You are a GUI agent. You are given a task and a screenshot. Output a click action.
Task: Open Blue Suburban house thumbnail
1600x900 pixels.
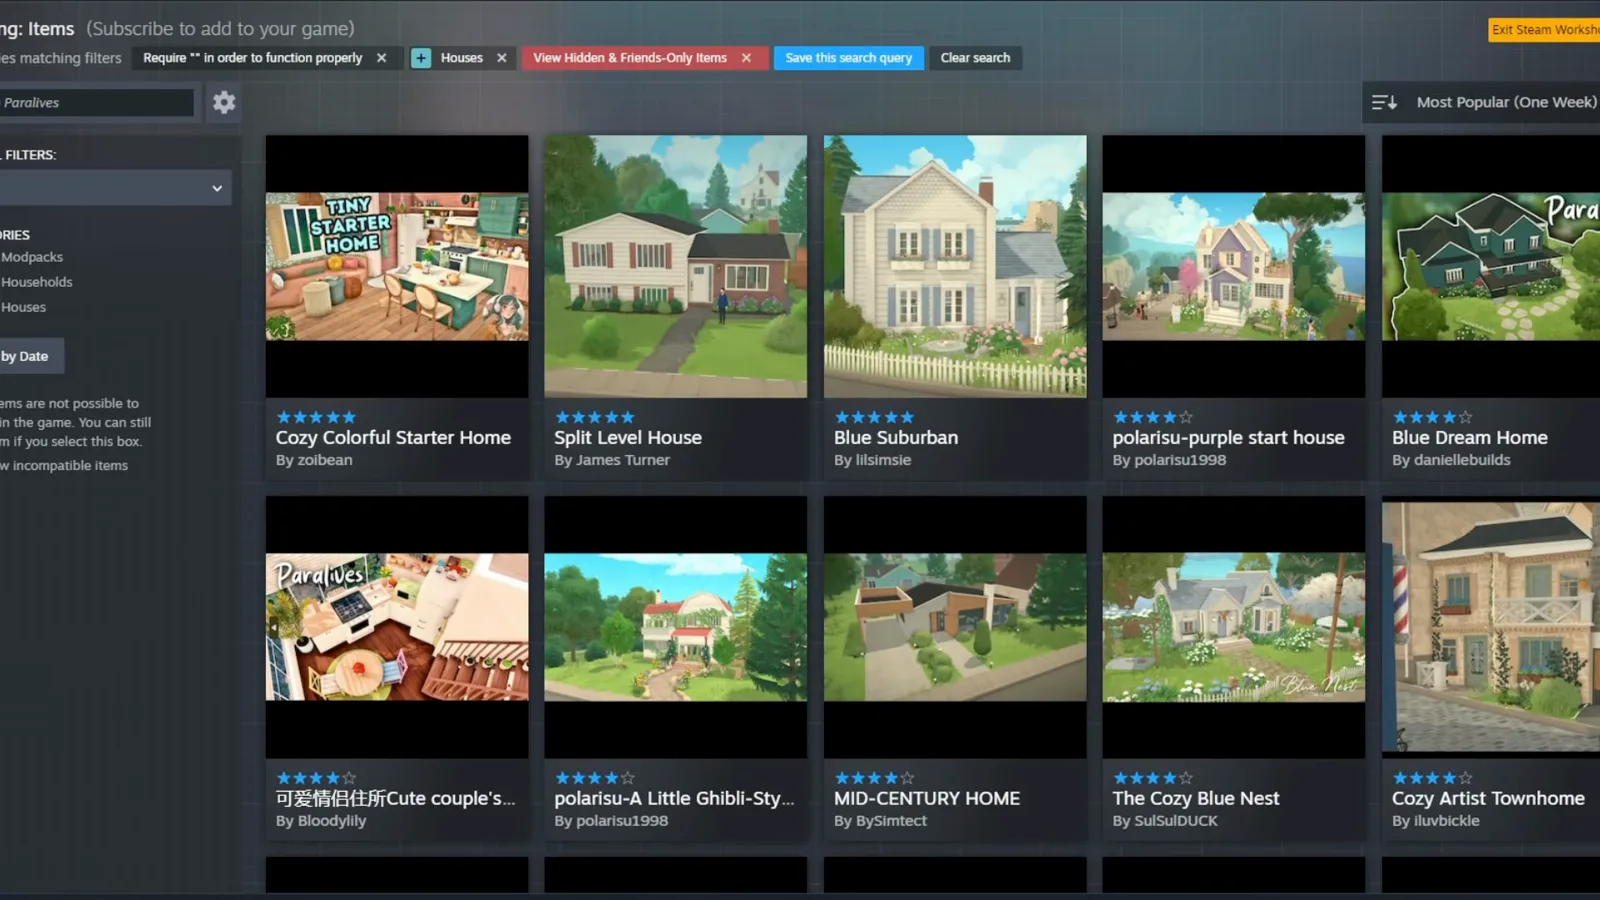955,266
